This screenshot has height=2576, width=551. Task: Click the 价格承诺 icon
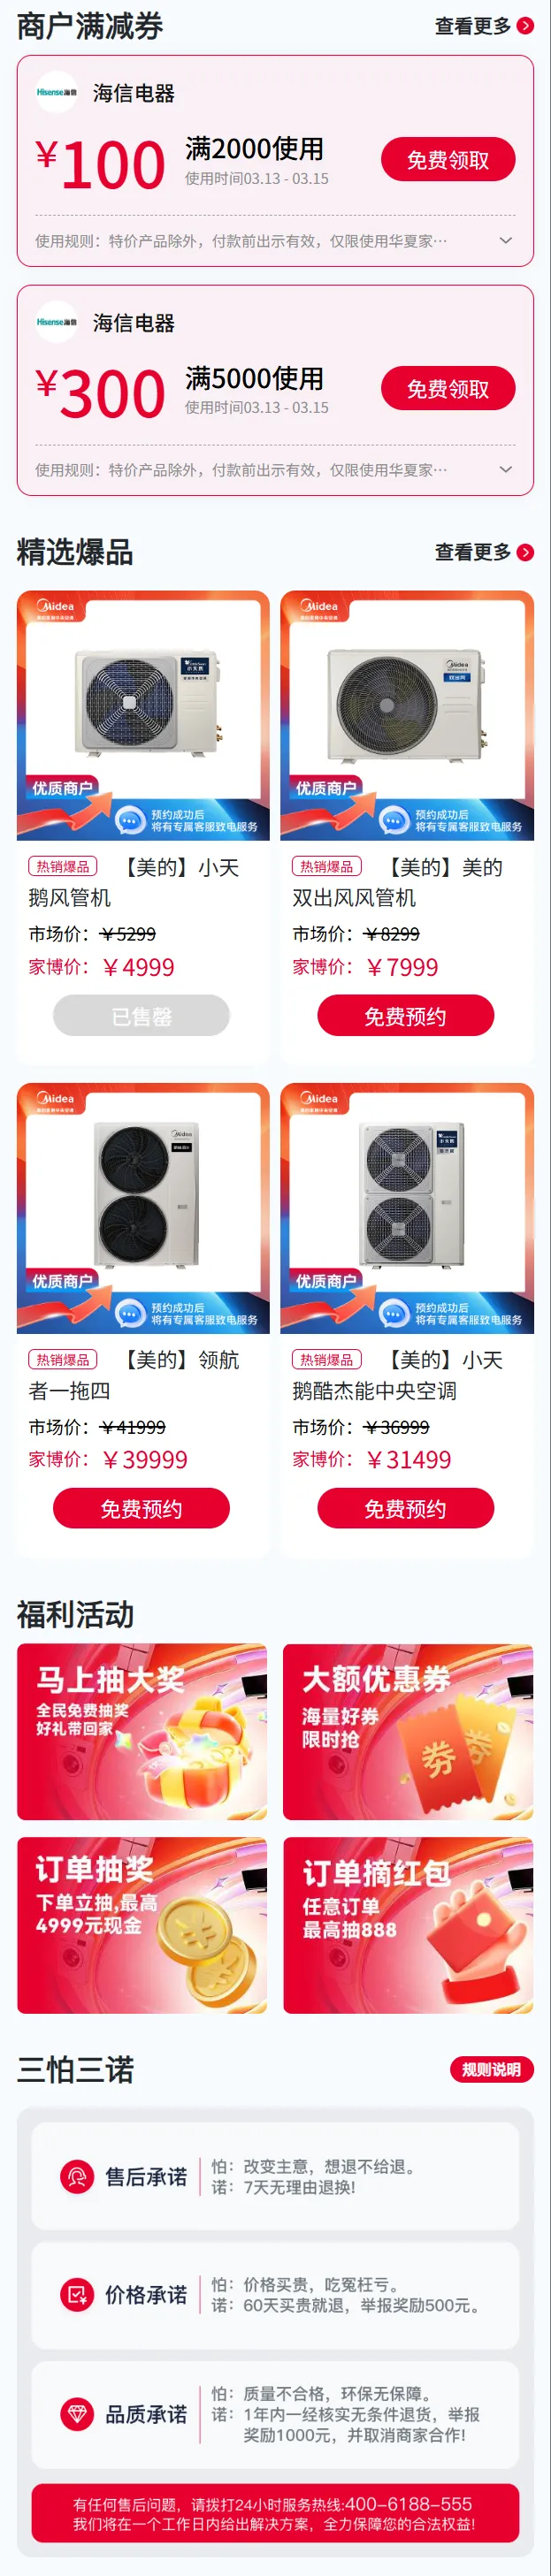(x=77, y=2294)
